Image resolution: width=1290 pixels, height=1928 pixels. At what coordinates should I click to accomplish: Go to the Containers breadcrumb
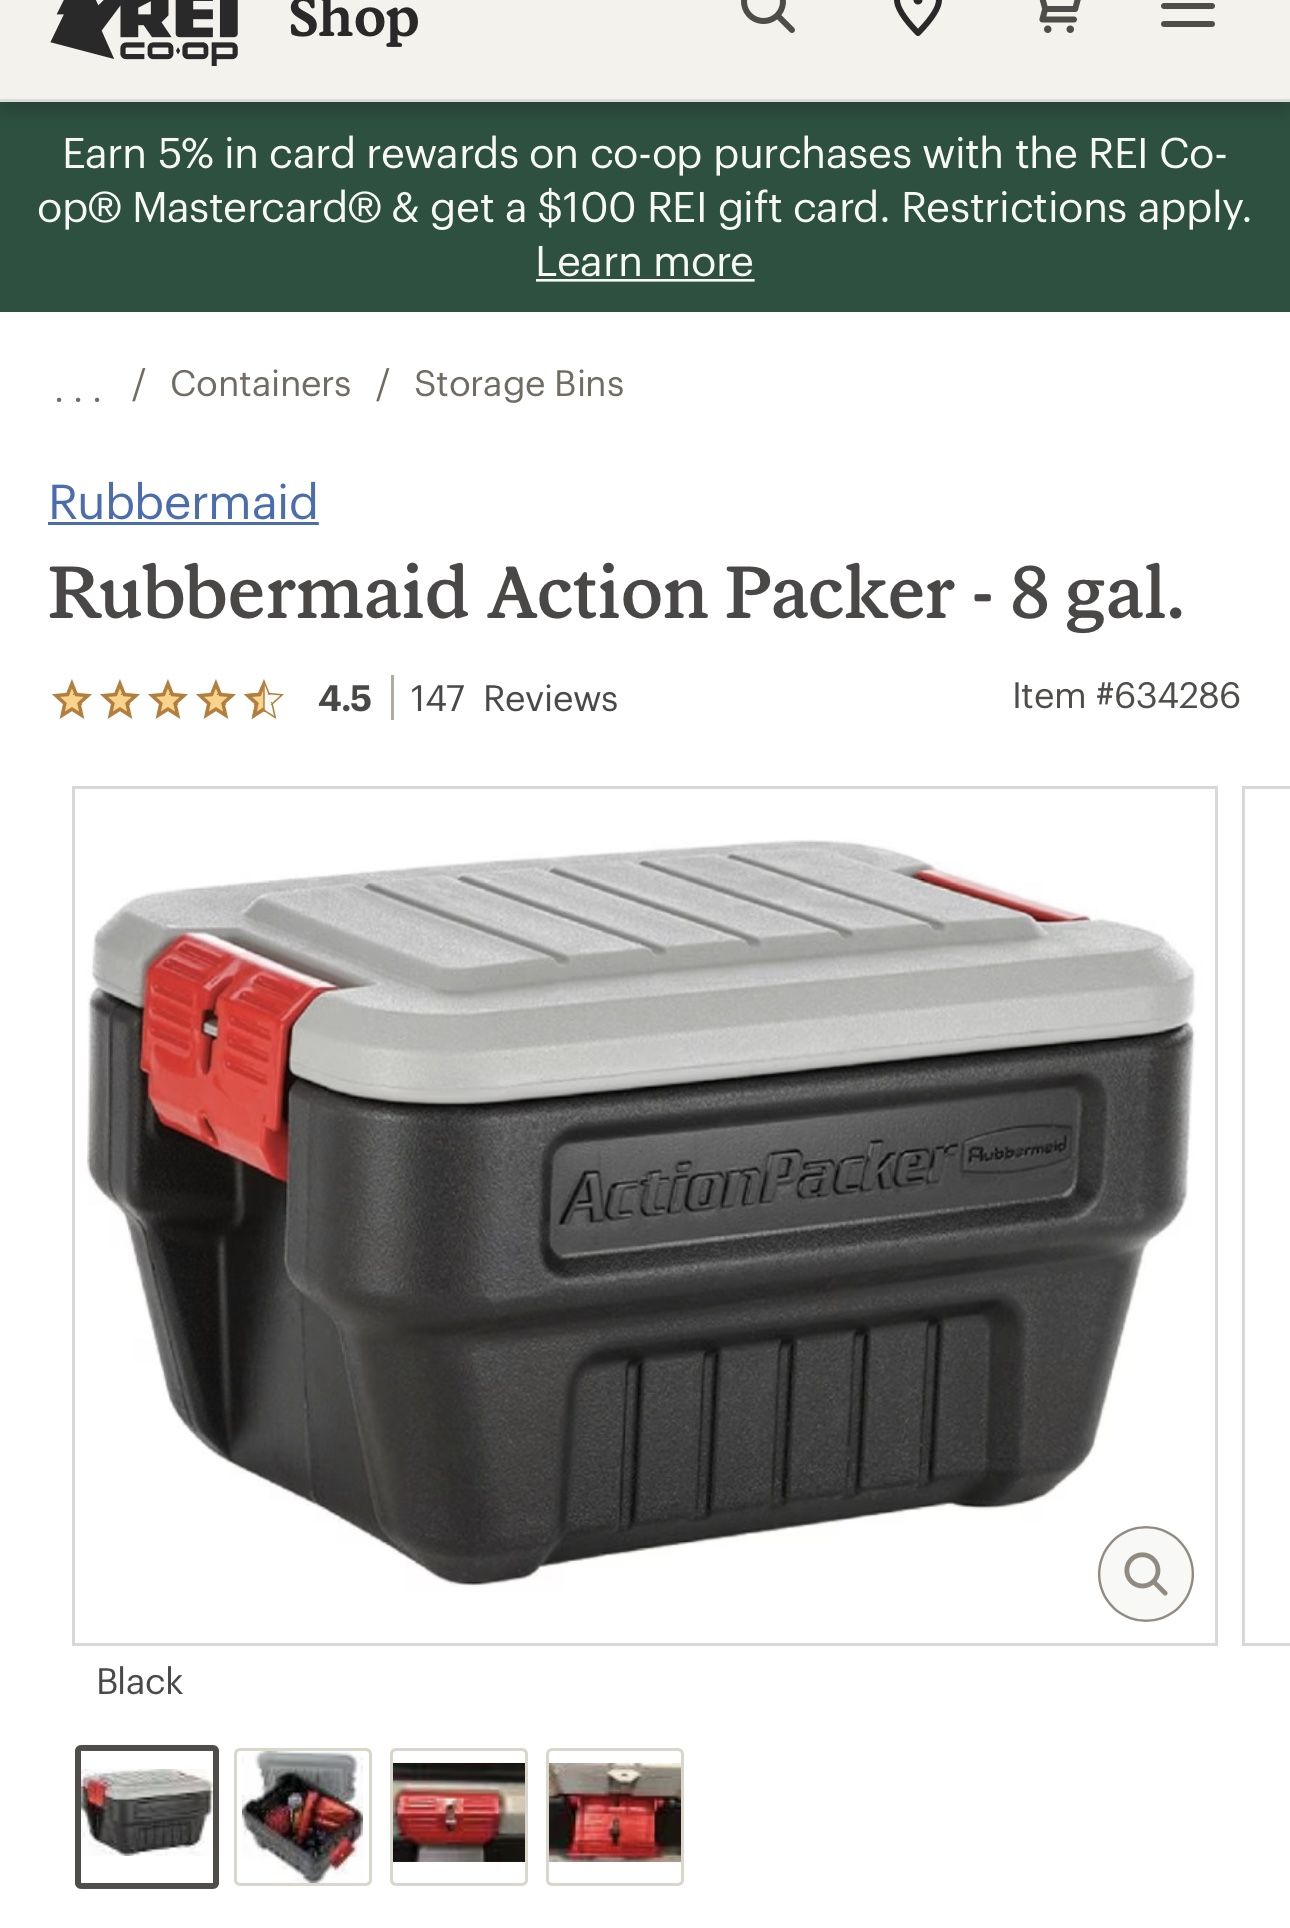[260, 384]
